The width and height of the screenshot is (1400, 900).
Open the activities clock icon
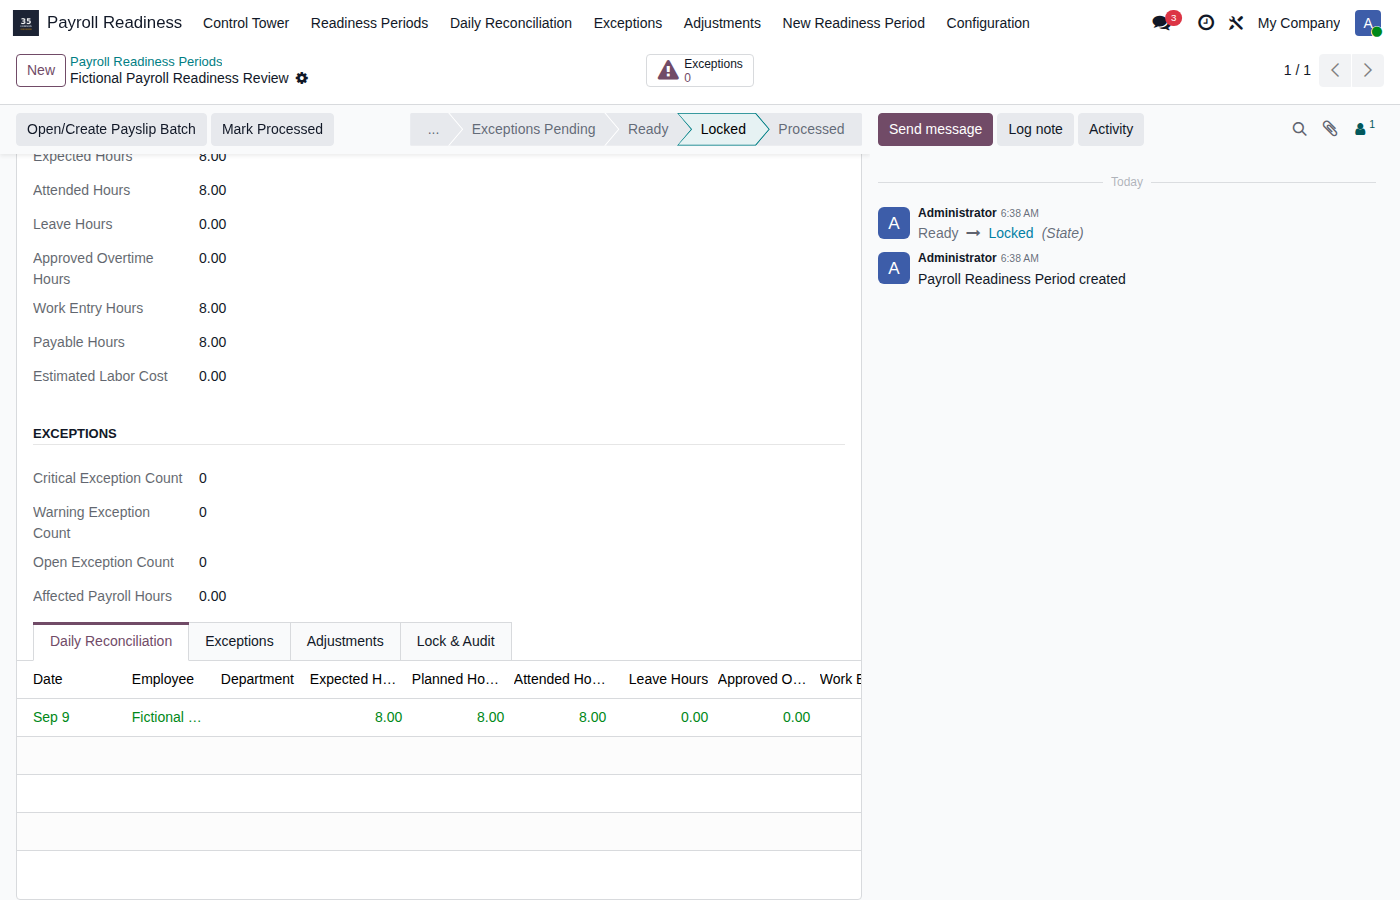[1206, 22]
